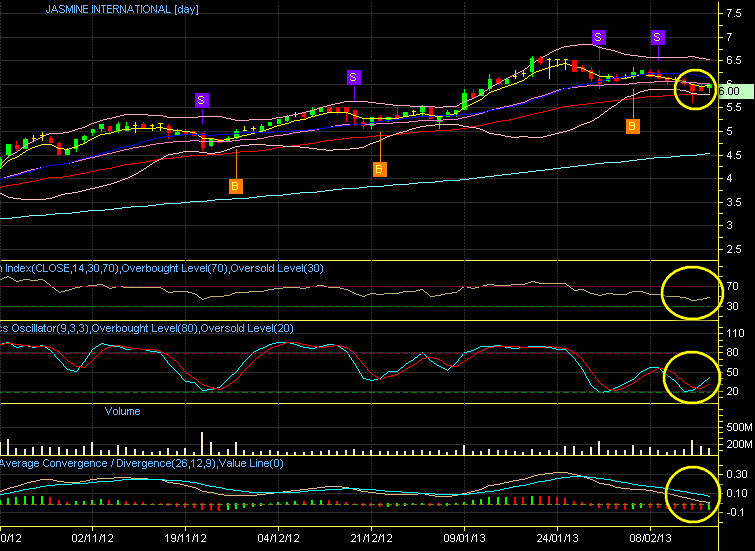The image size is (755, 551).
Task: Click the 08/02/13 date on the time axis
Action: point(651,538)
